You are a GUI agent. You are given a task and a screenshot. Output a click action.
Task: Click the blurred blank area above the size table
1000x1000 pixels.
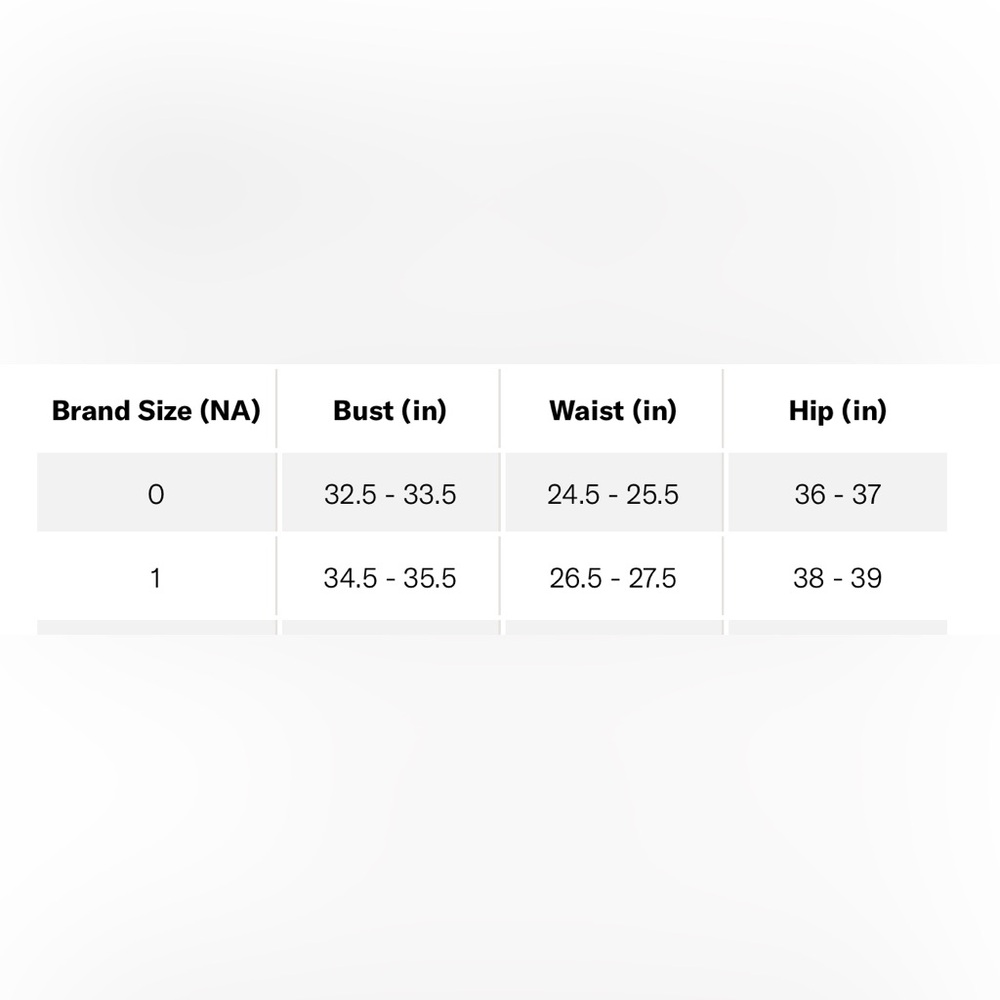coord(500,182)
